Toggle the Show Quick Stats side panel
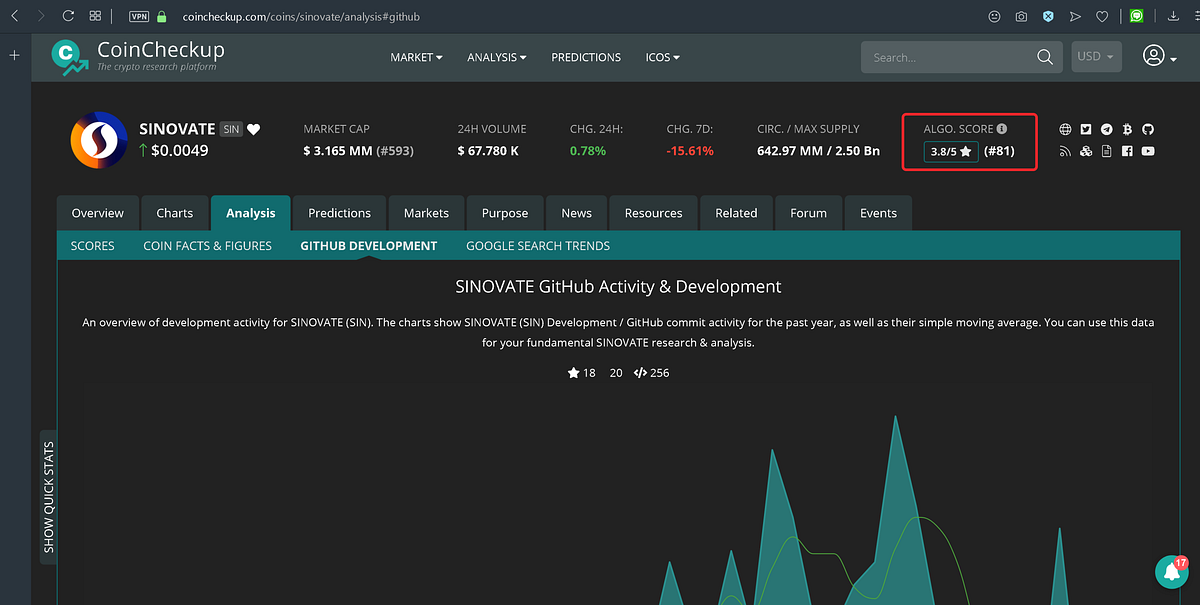The image size is (1200, 605). (49, 497)
